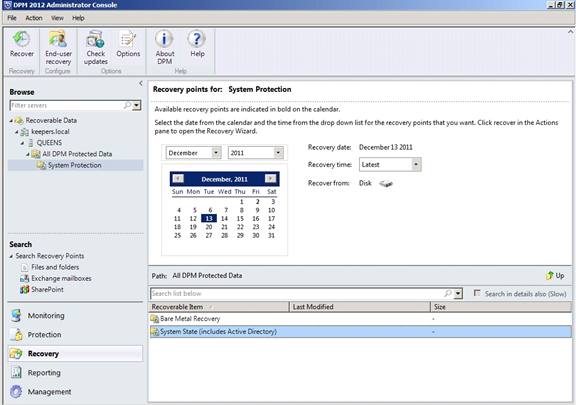Image resolution: width=576 pixels, height=405 pixels.
Task: Switch to the Monitoring workspace
Action: (x=75, y=315)
